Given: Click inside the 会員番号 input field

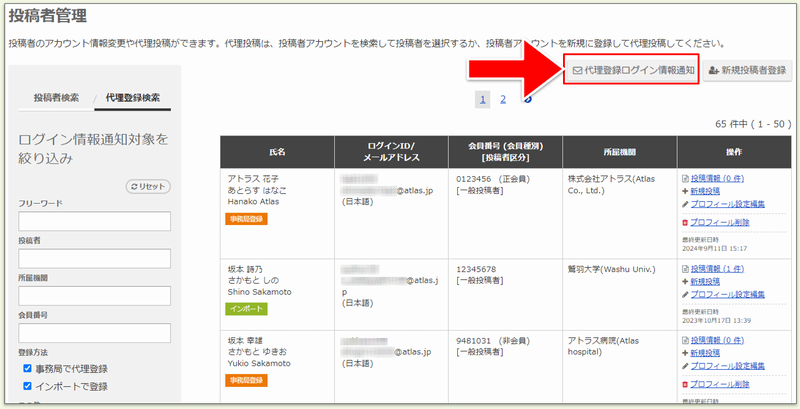Looking at the screenshot, I should 94,333.
